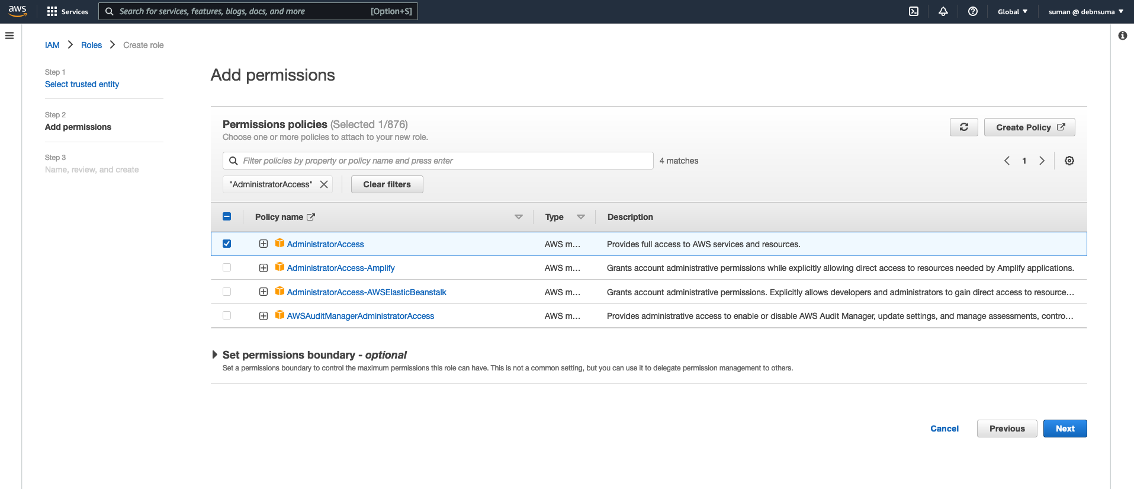Return to Step 1 Select trusted entity

(82, 84)
